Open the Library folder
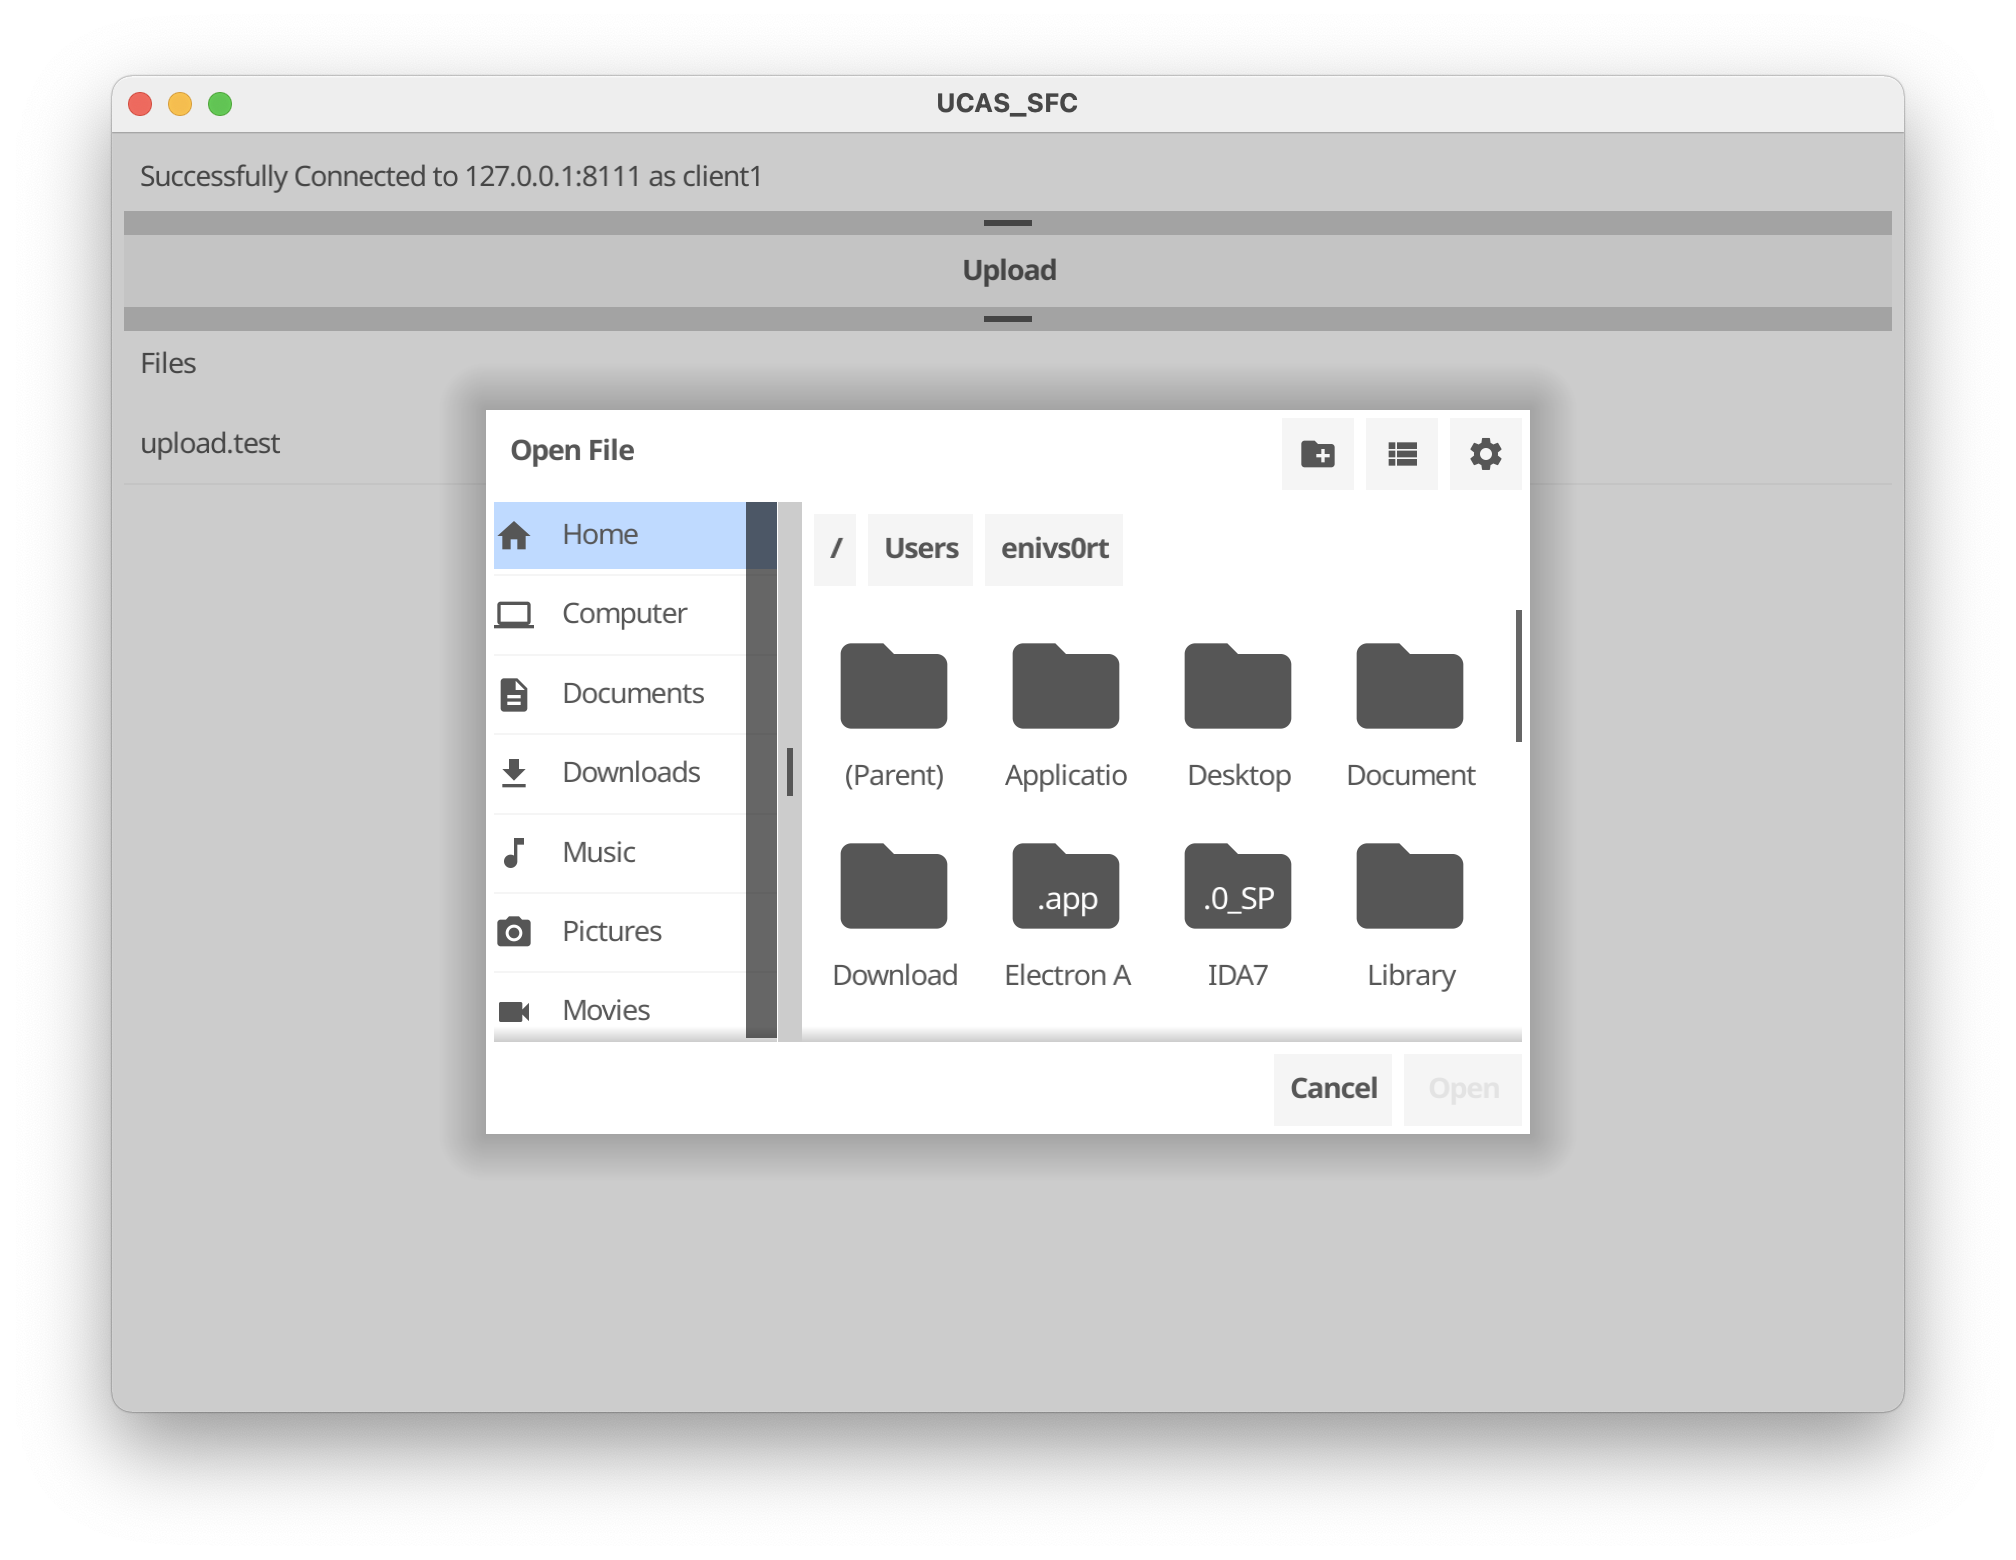2016x1560 pixels. [1409, 887]
